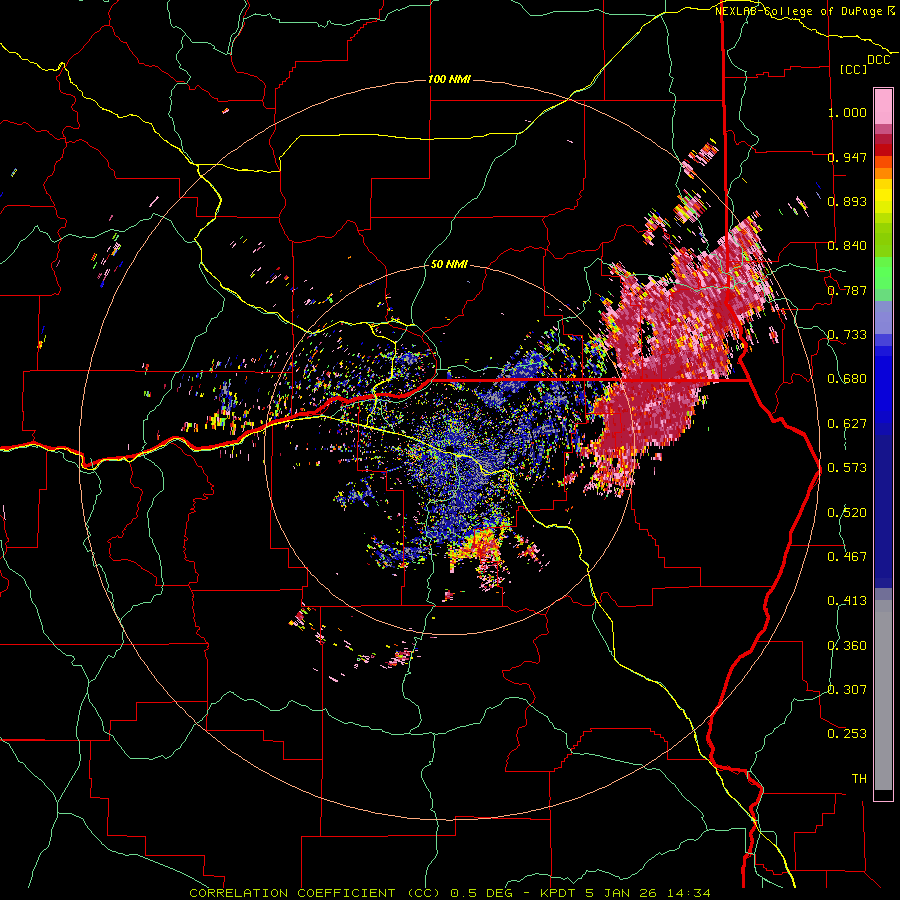Select the DCC label above the color bar

[x=878, y=60]
